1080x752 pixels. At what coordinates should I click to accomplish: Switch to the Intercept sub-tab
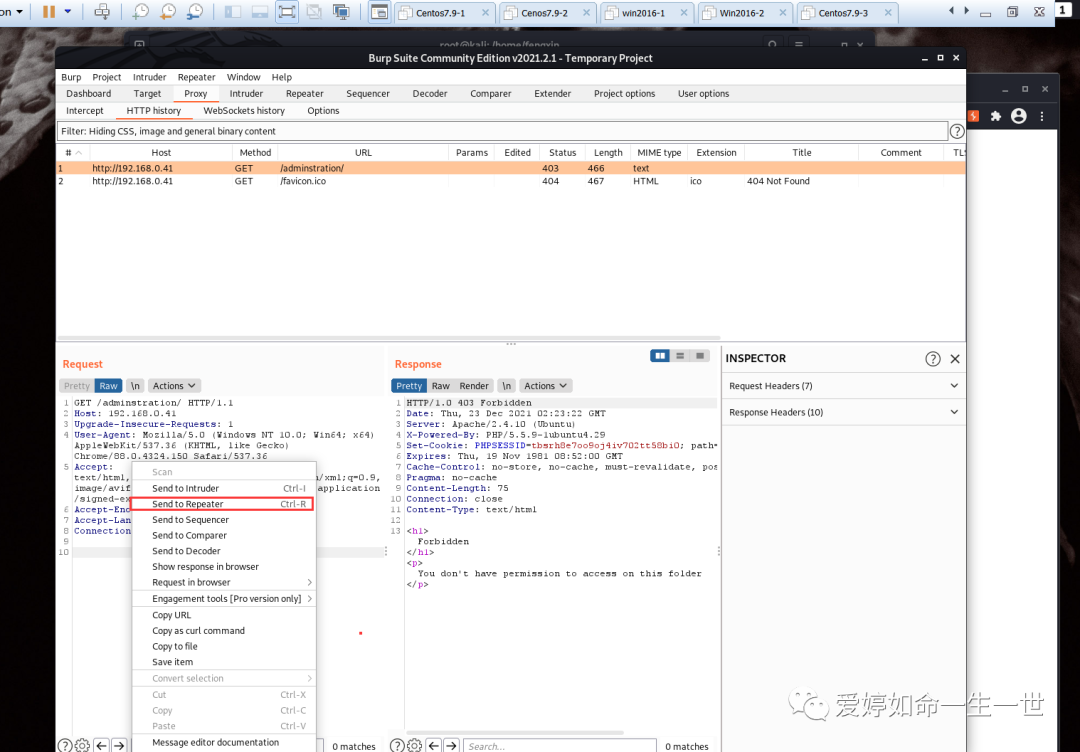(85, 111)
